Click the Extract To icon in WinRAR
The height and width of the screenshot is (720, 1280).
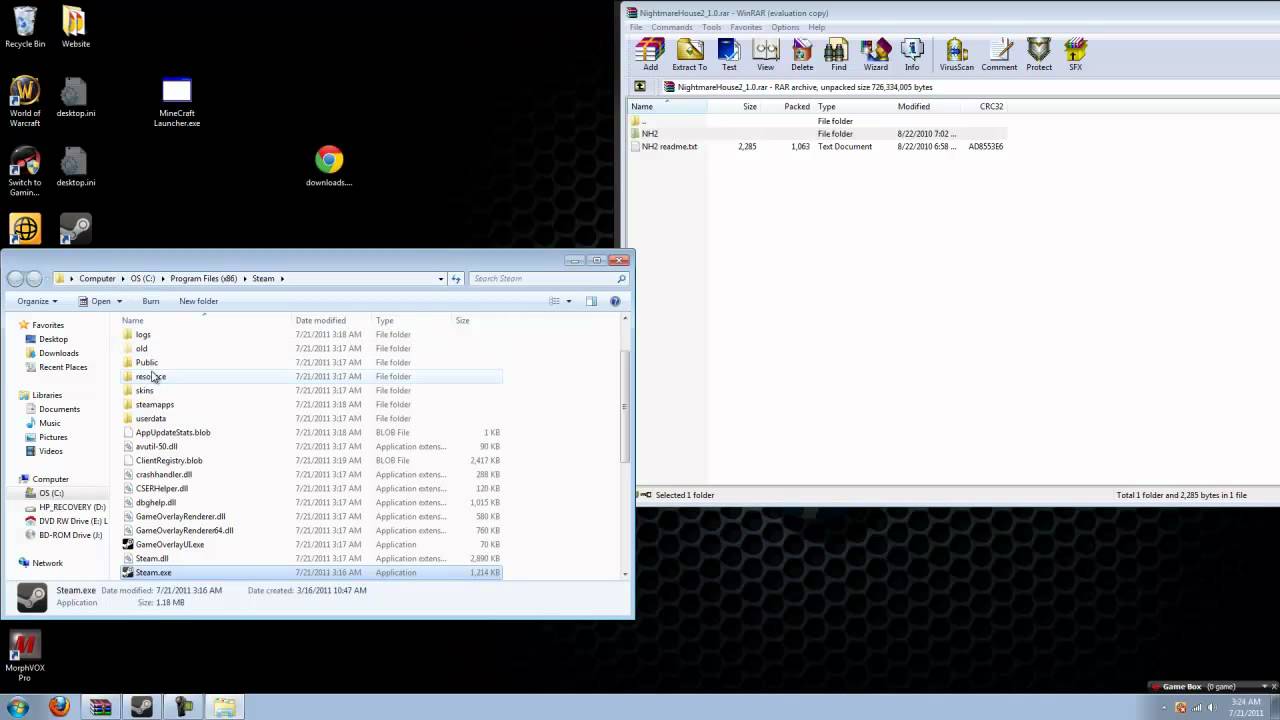pos(689,55)
